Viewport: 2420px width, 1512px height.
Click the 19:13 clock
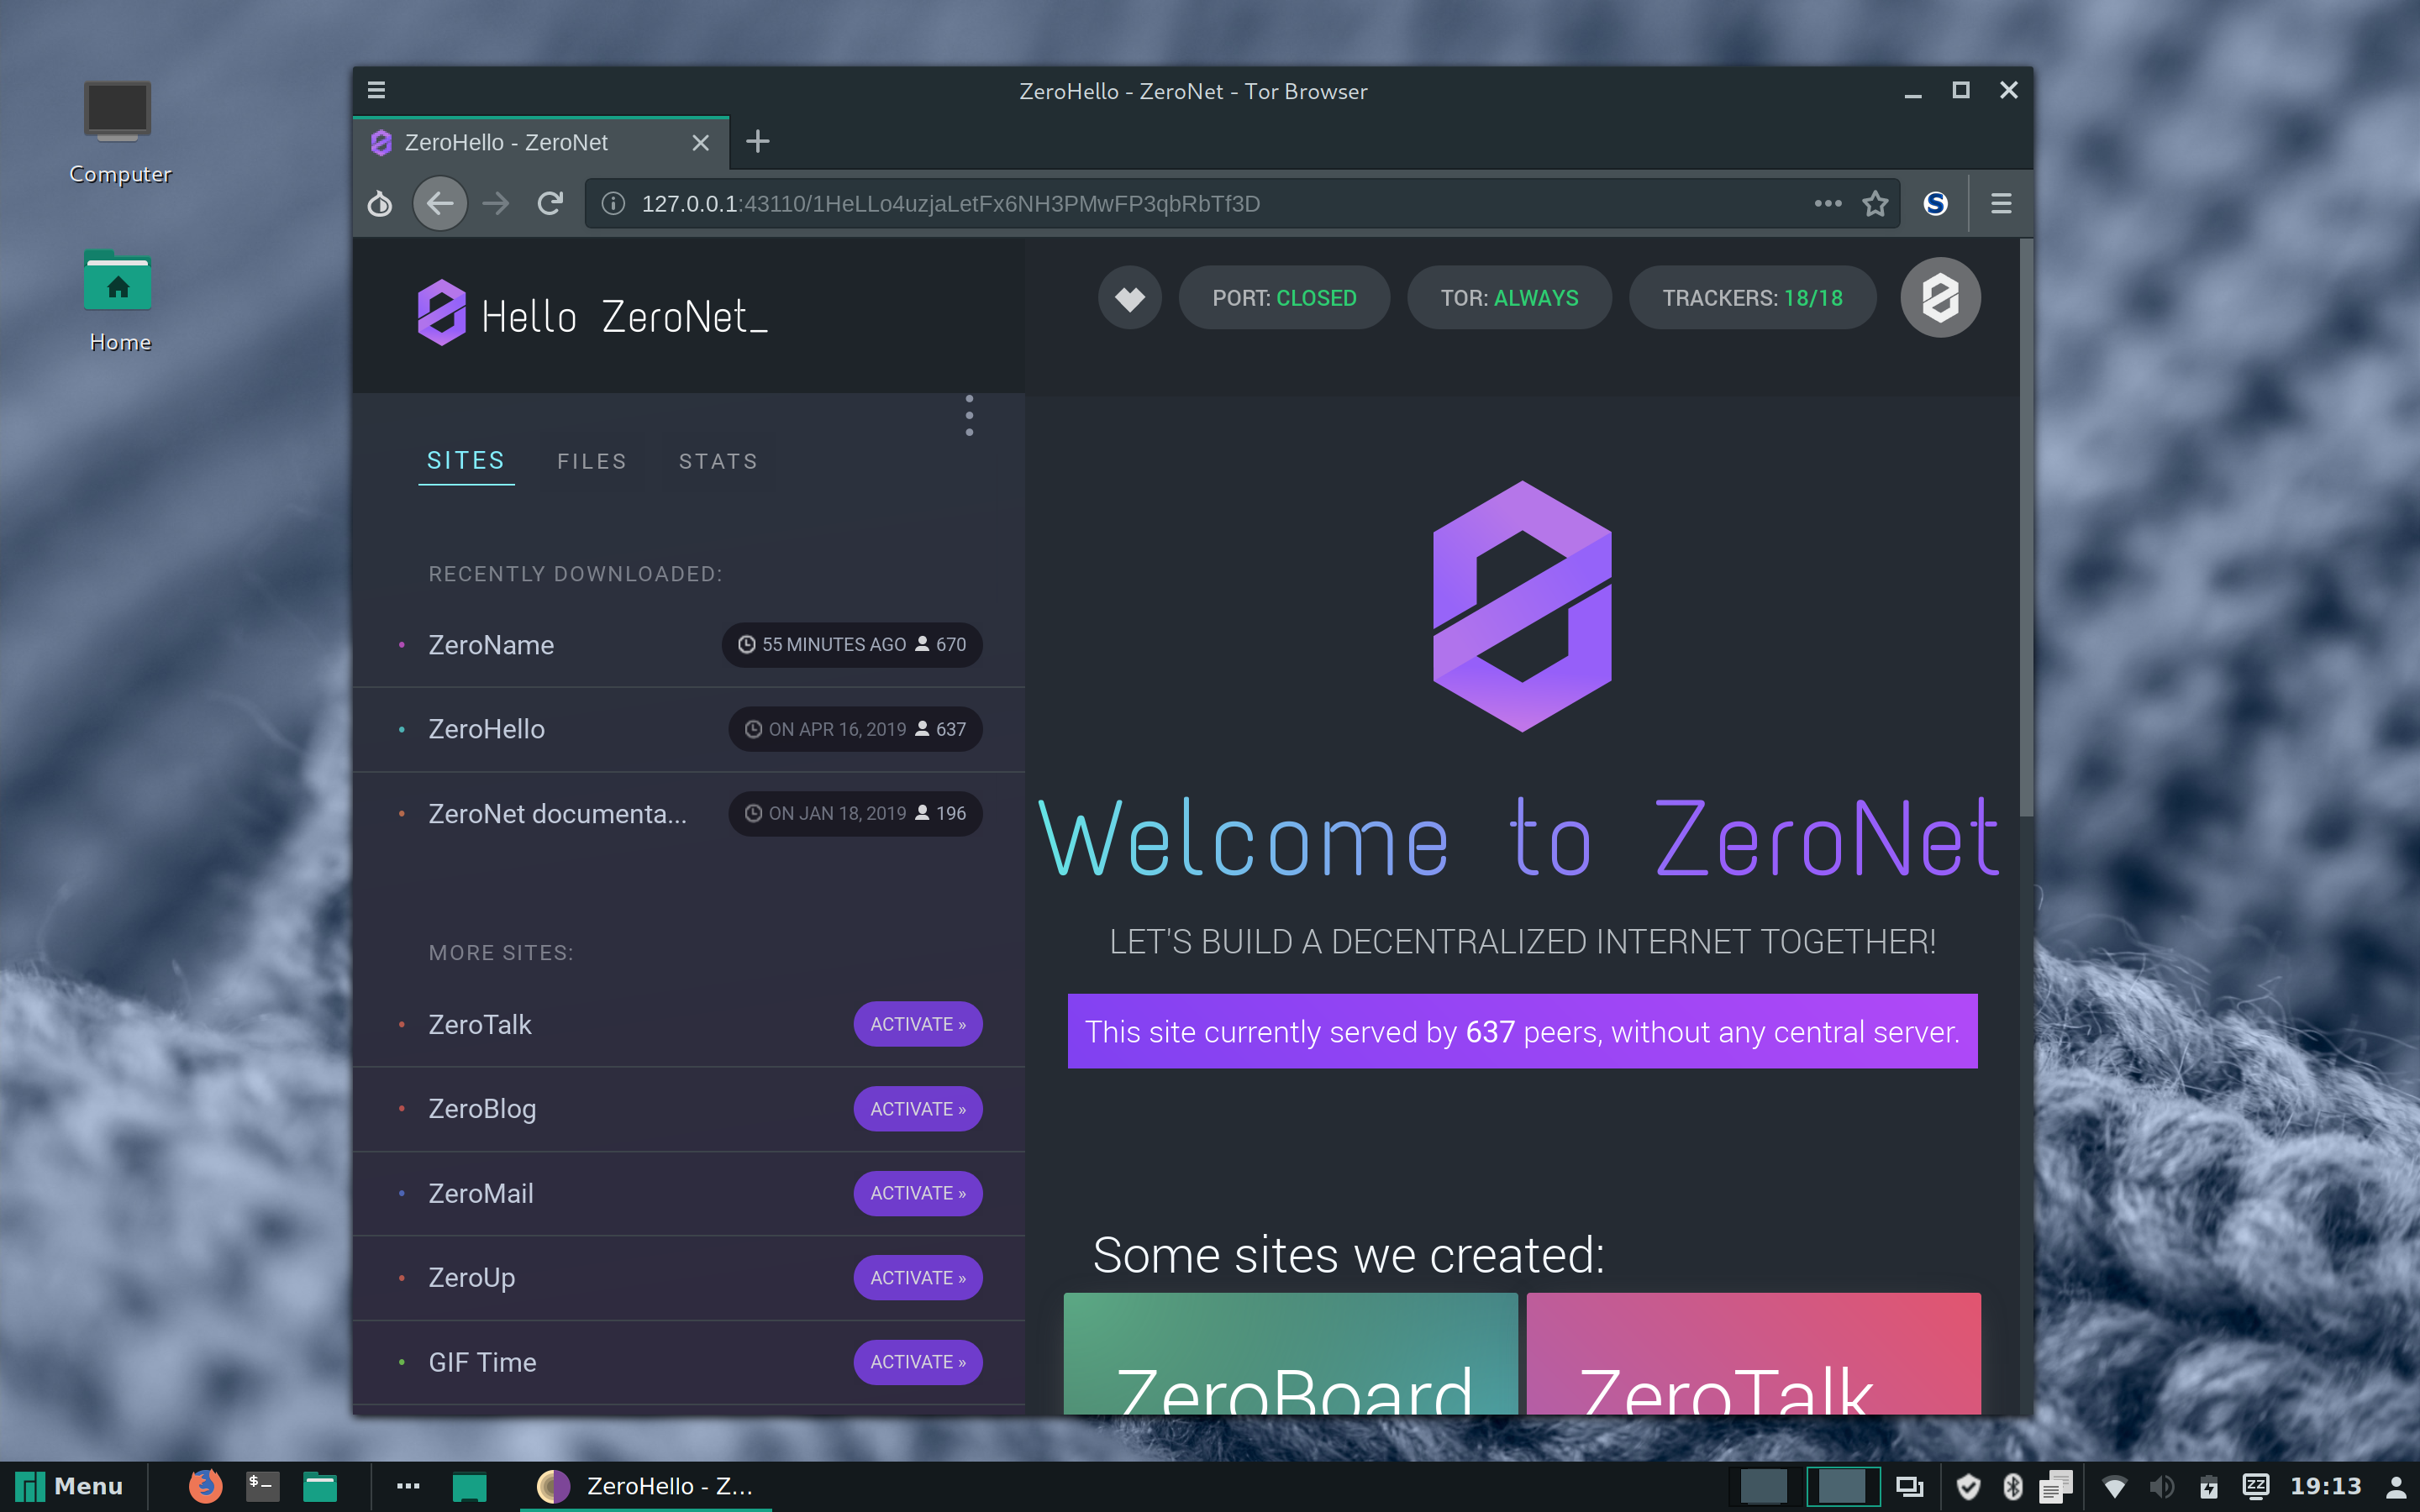tap(2325, 1486)
